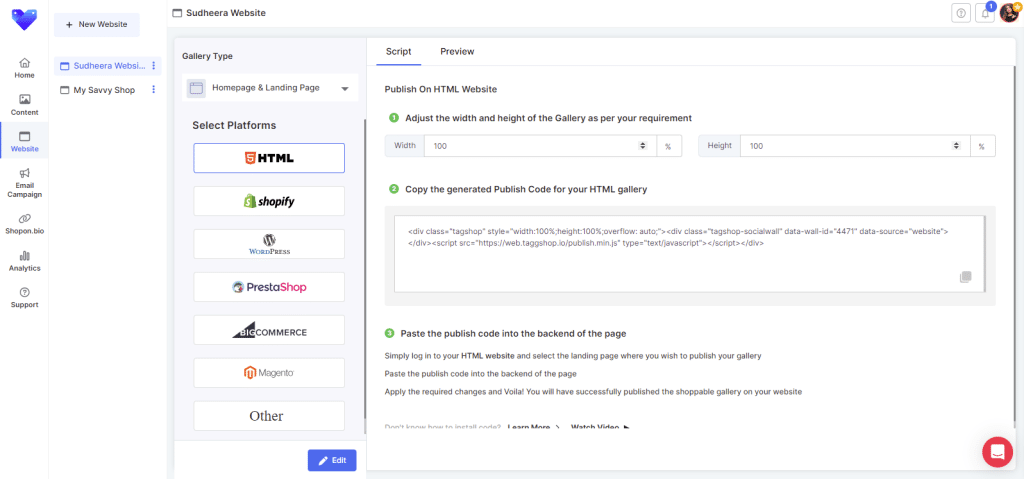Viewport: 1024px width, 479px height.
Task: Copy the publish code with copy icon
Action: pyautogui.click(x=965, y=277)
